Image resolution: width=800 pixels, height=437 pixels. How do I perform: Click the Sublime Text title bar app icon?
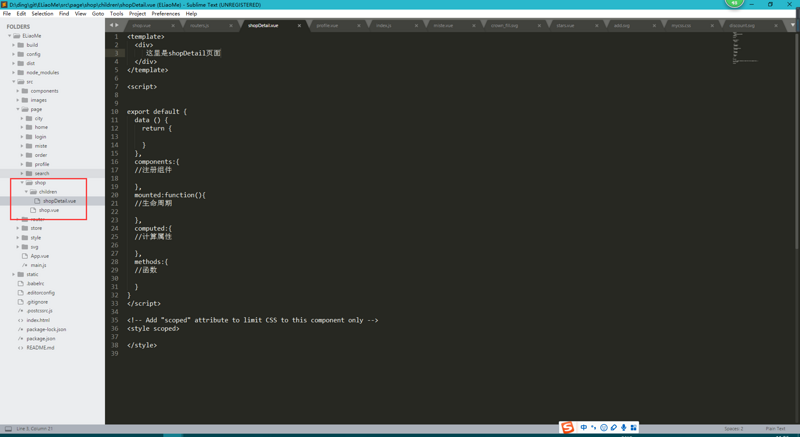[x=4, y=5]
